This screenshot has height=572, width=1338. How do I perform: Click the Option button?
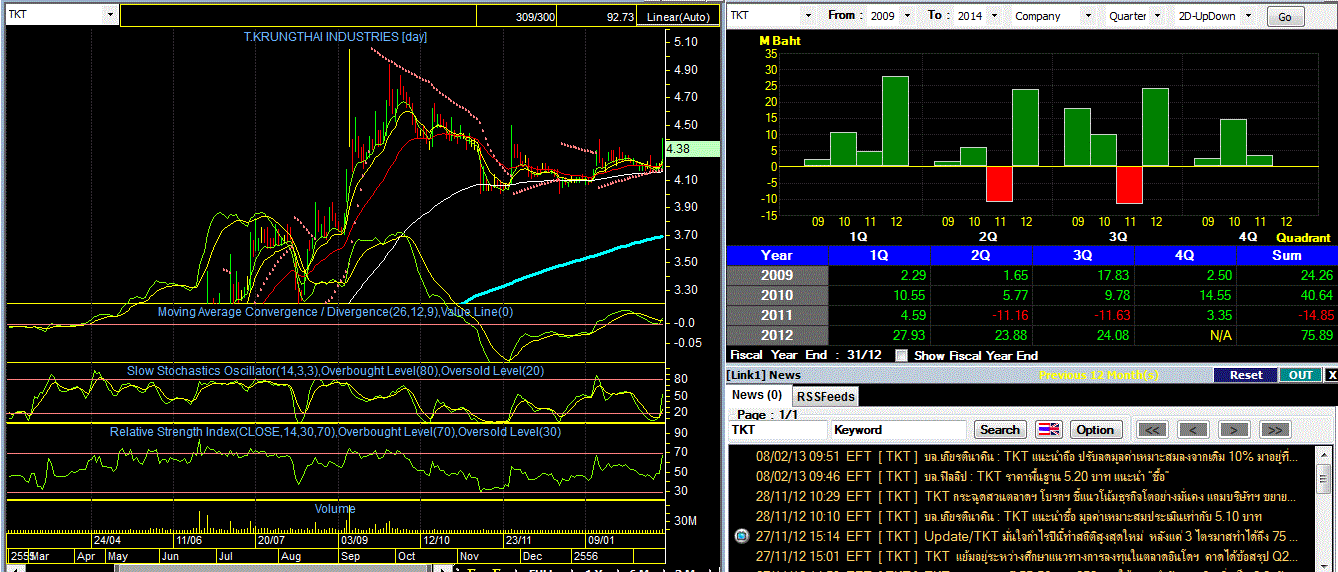click(x=1095, y=429)
